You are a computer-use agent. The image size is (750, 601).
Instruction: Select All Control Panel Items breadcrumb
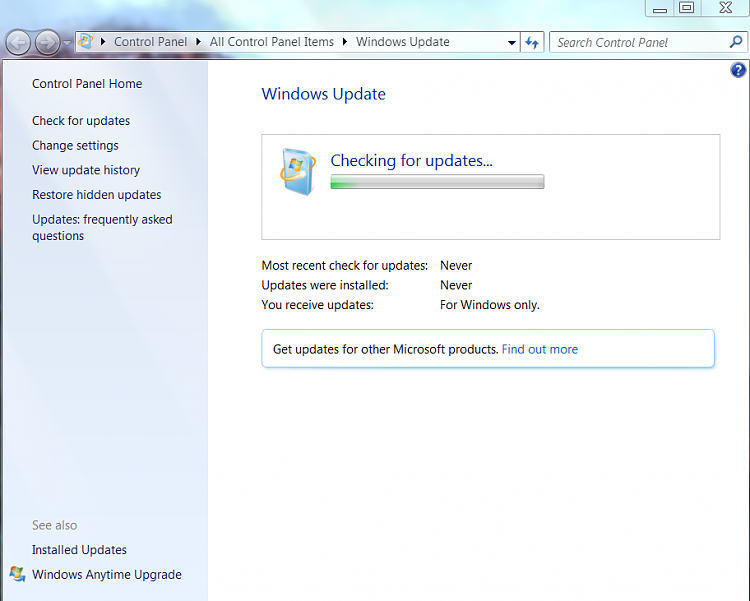[x=271, y=42]
